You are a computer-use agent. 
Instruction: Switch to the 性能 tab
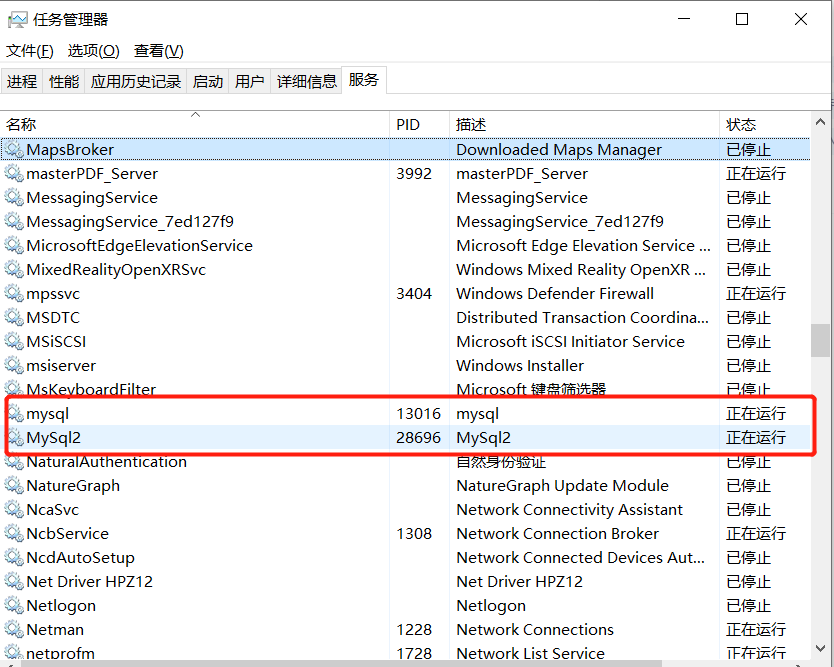coord(64,81)
